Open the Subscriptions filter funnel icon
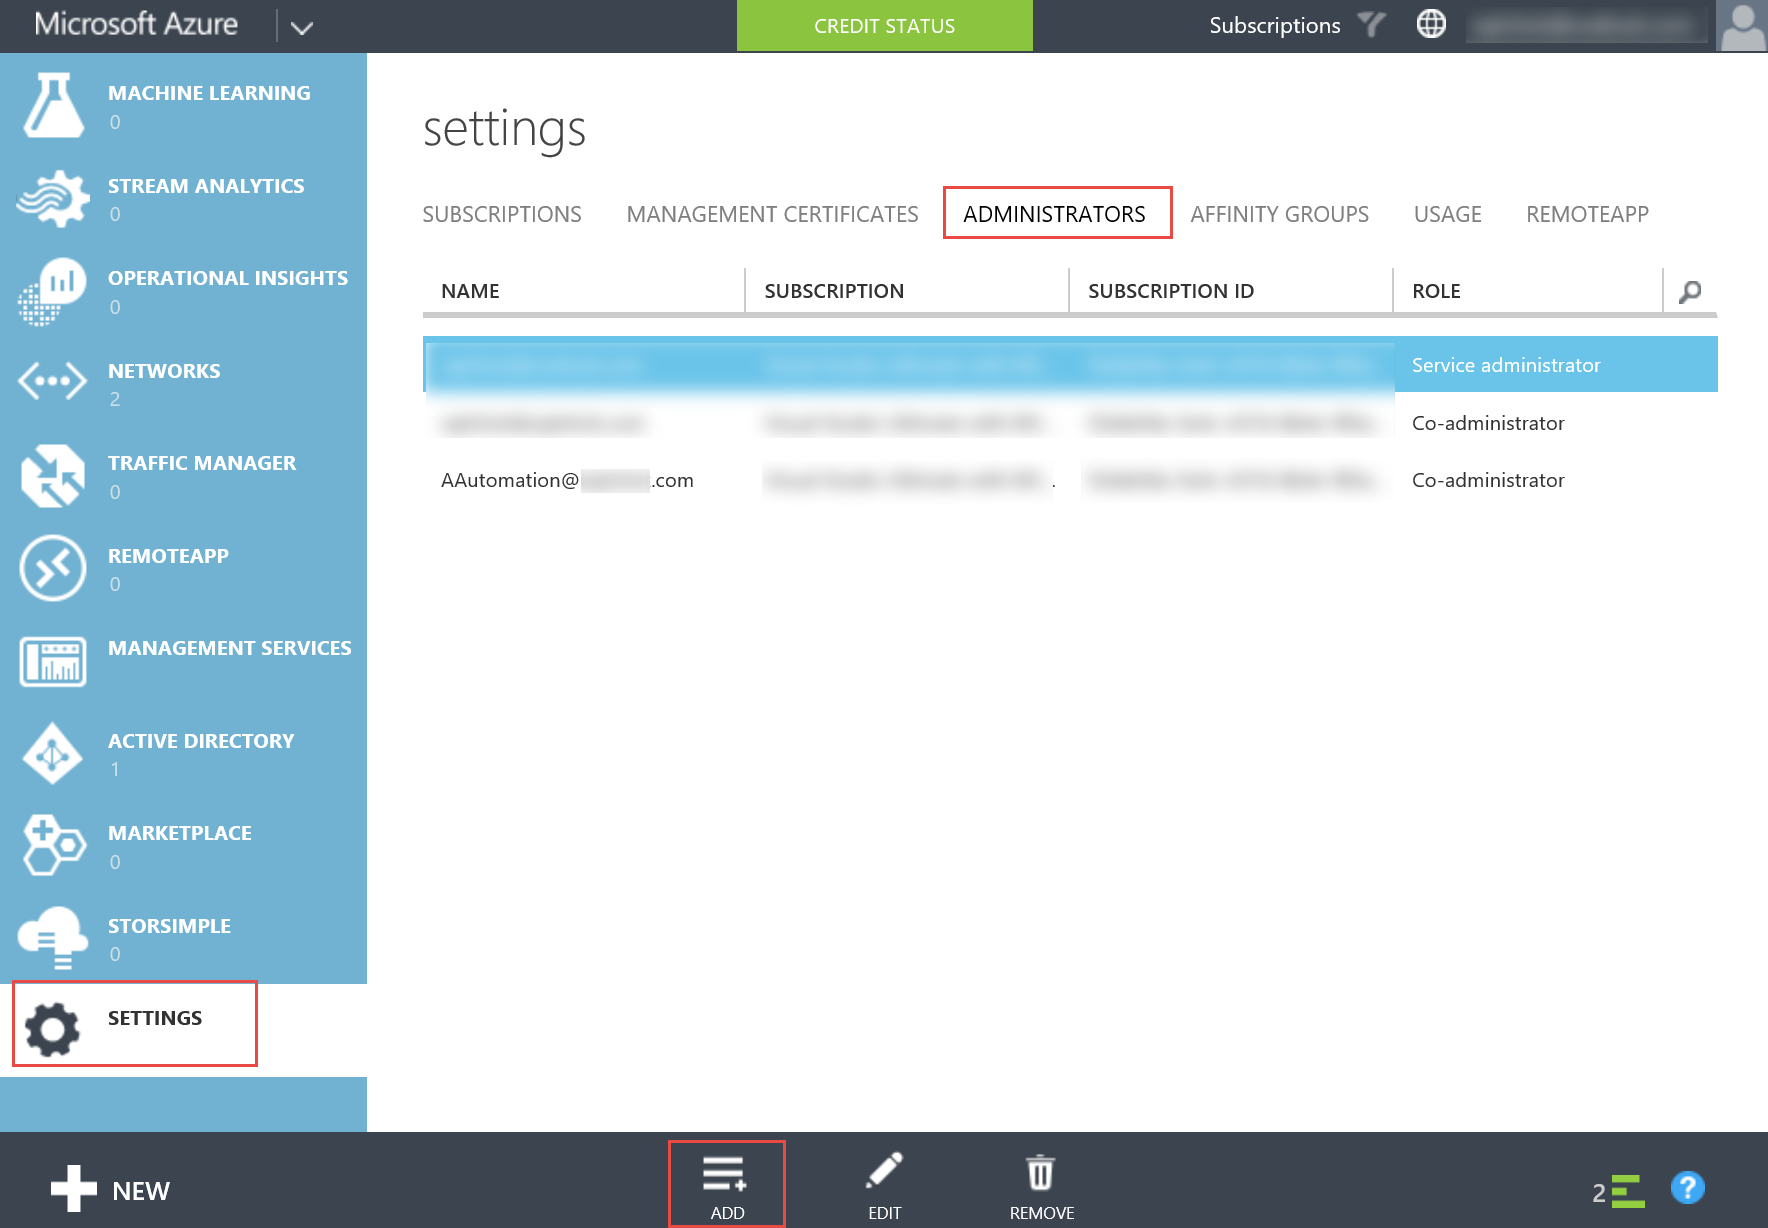Screen dimensions: 1768x1228 click(1372, 24)
